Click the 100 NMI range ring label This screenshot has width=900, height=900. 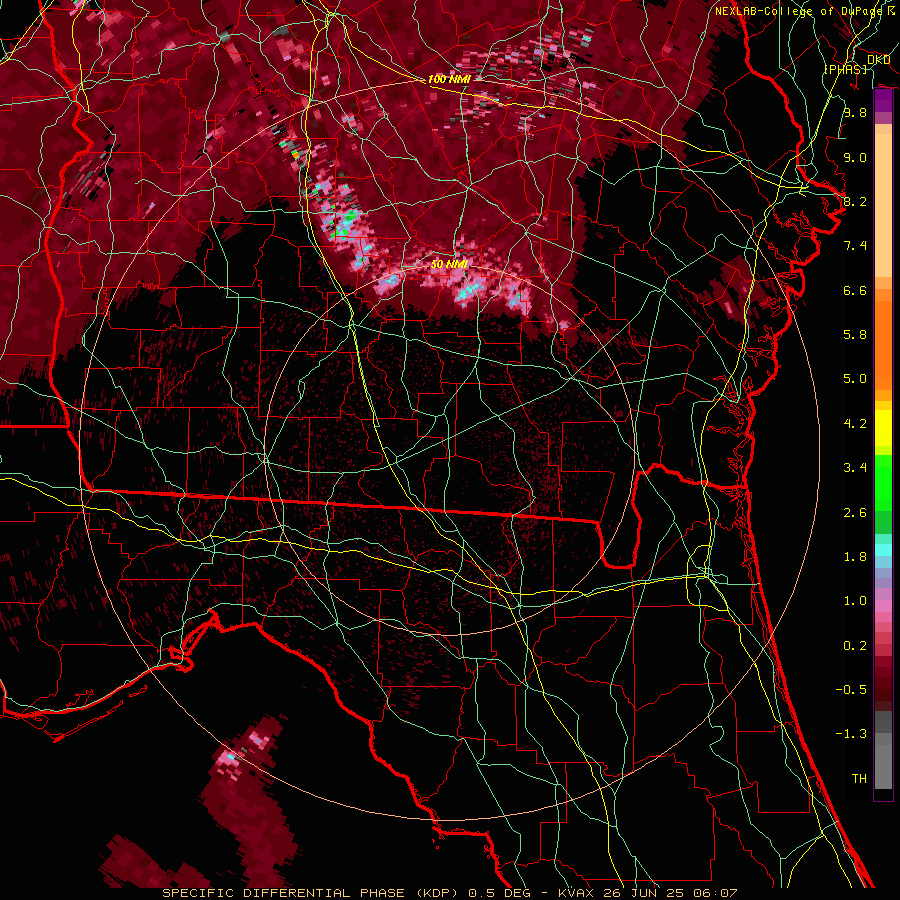449,79
